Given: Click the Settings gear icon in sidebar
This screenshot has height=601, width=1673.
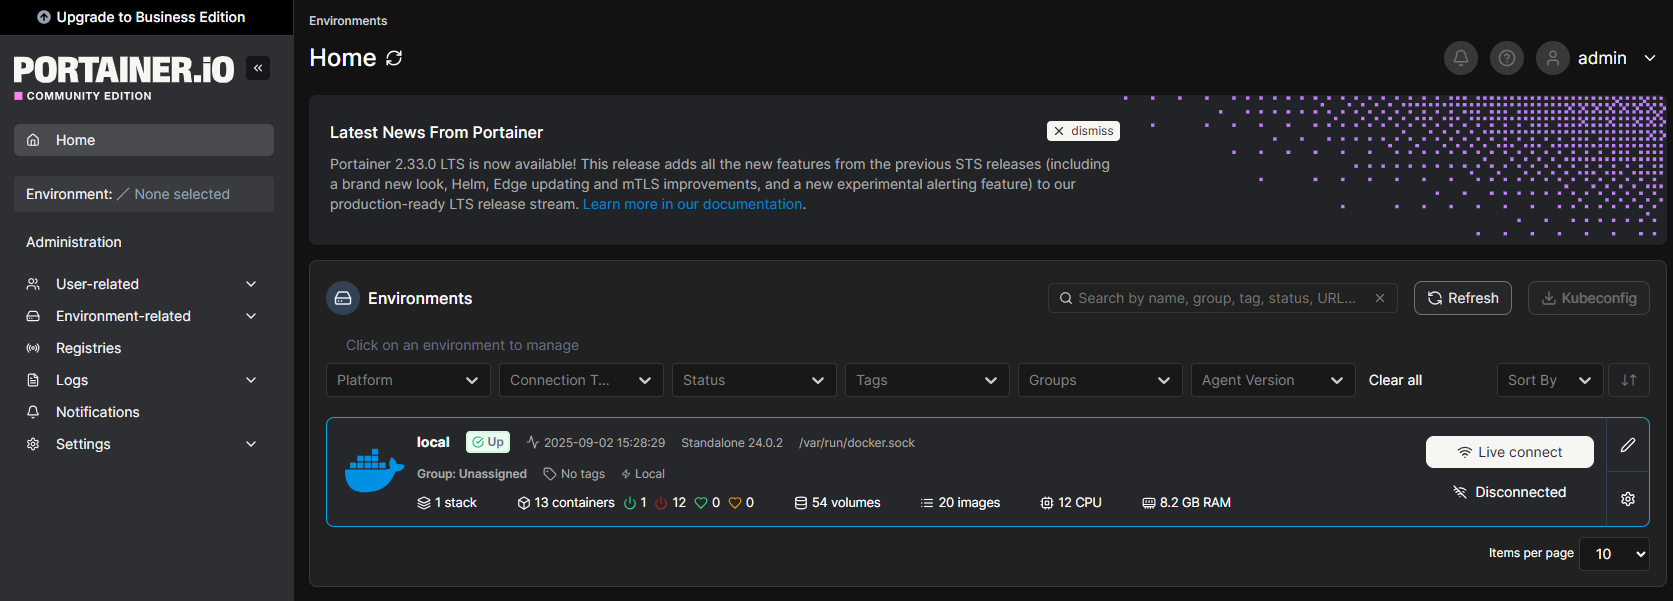Looking at the screenshot, I should coord(33,444).
